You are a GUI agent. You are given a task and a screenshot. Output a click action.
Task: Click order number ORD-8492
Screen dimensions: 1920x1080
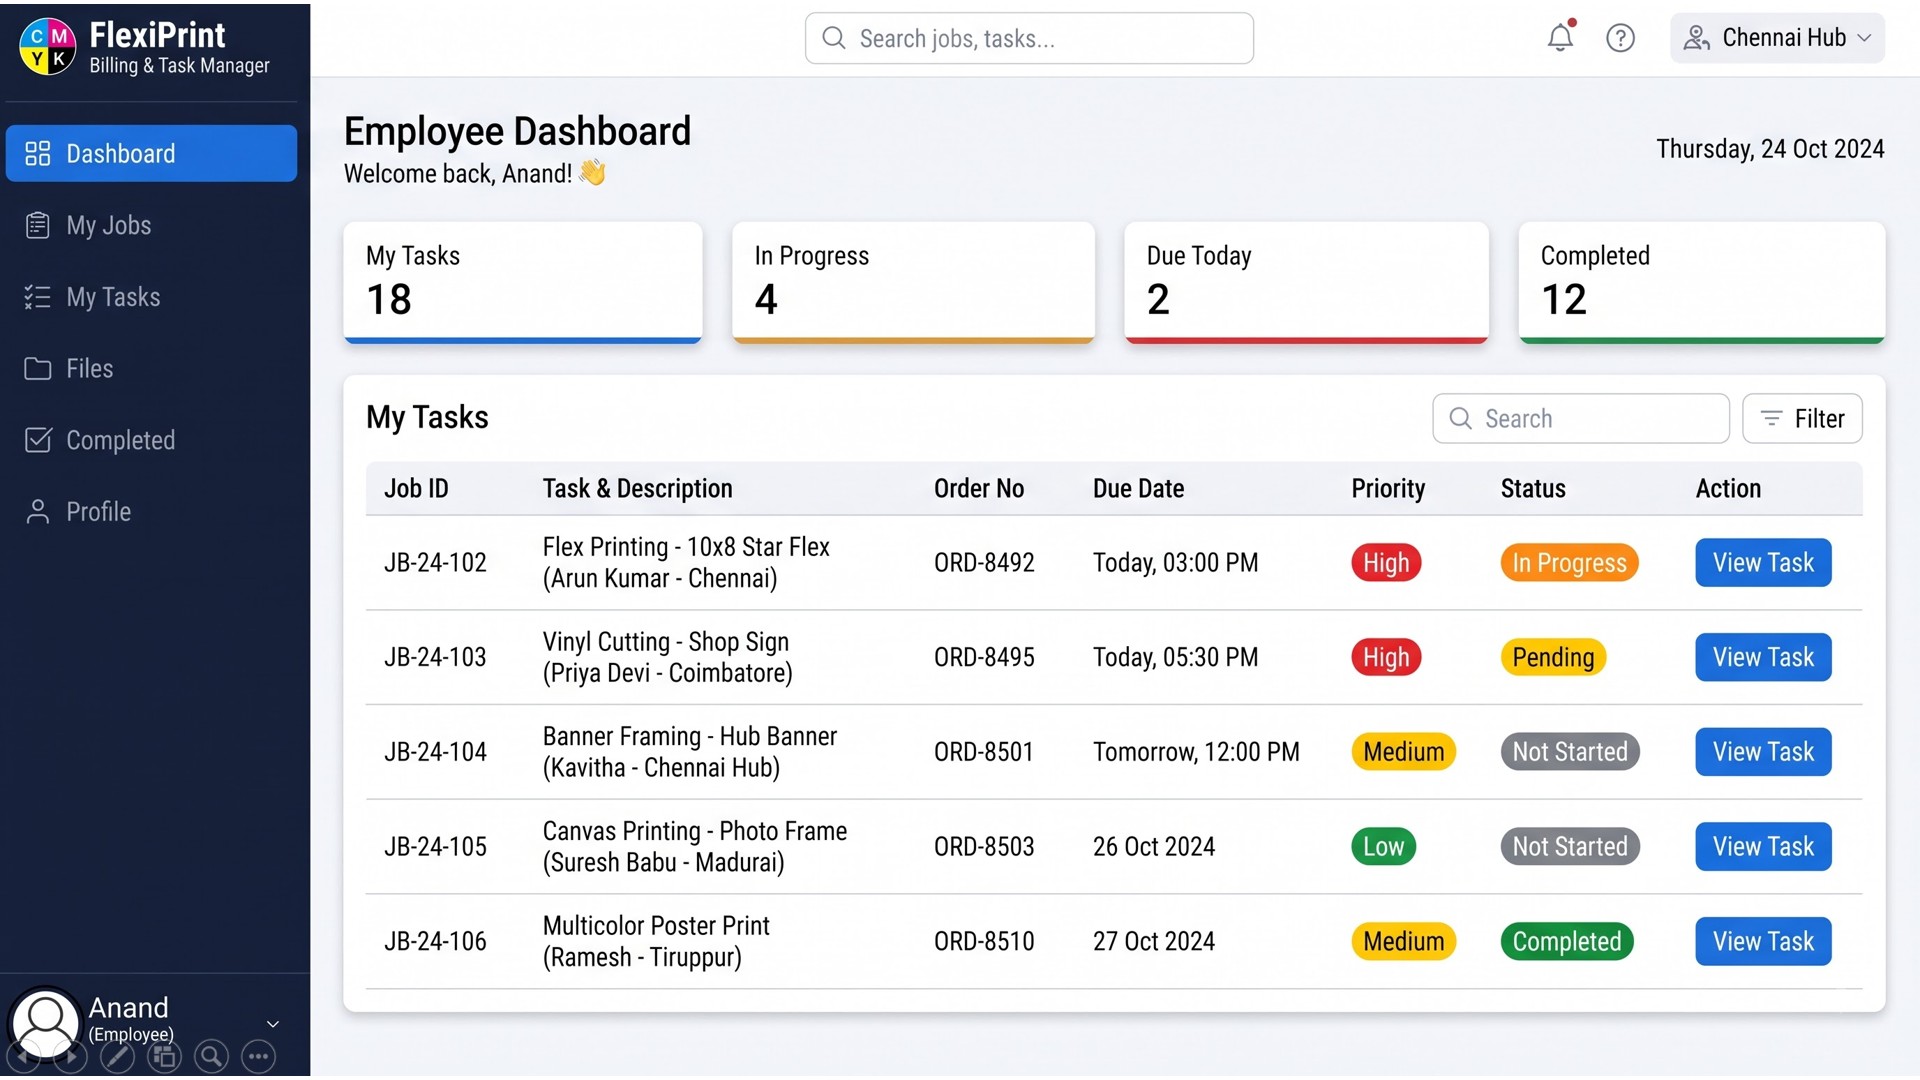coord(984,562)
